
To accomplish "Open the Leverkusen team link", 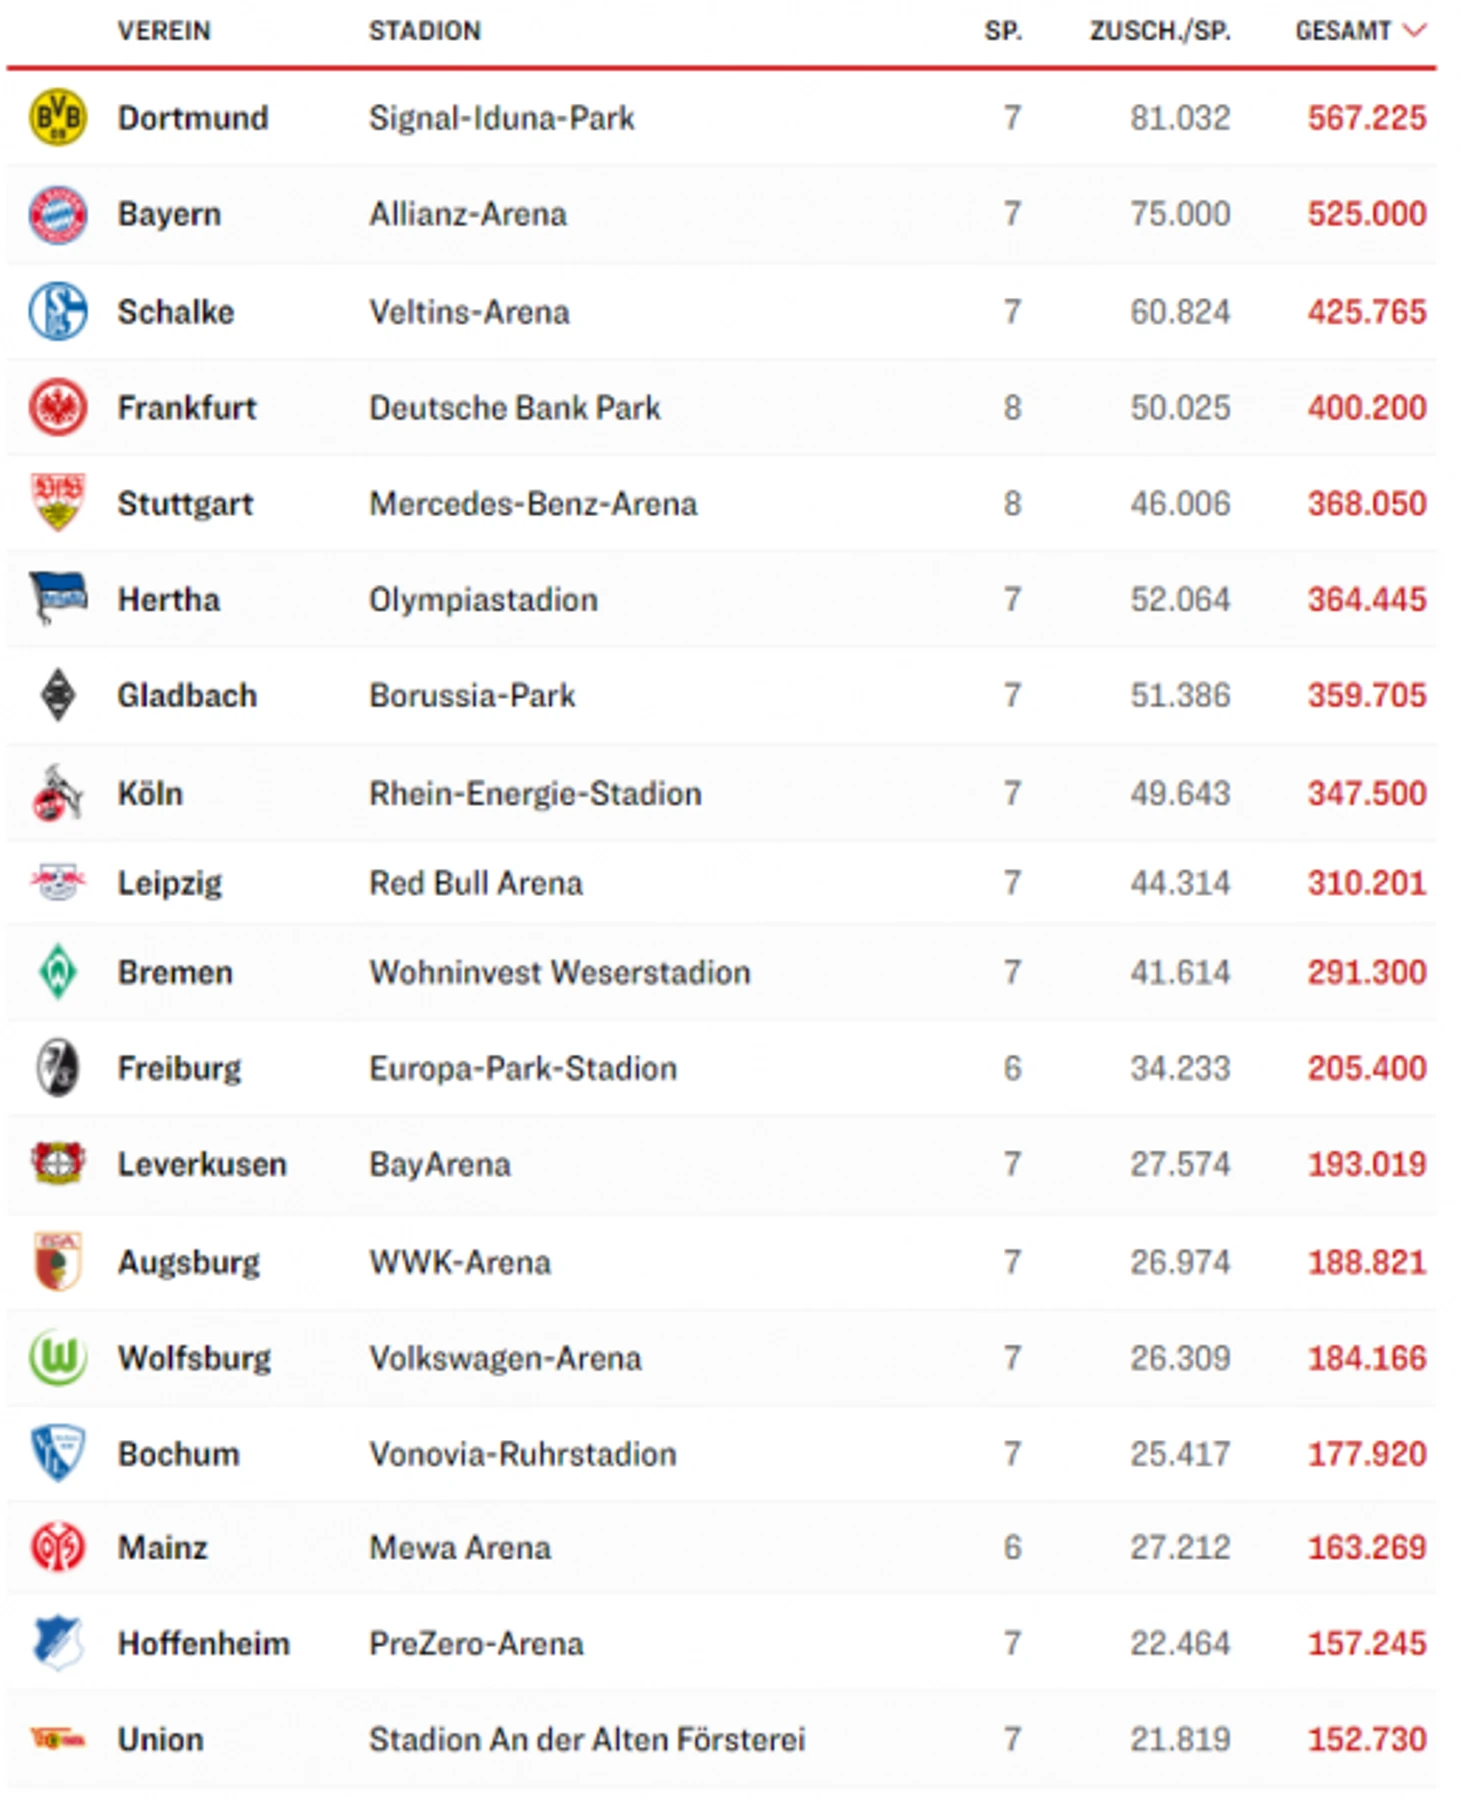I will [202, 1164].
